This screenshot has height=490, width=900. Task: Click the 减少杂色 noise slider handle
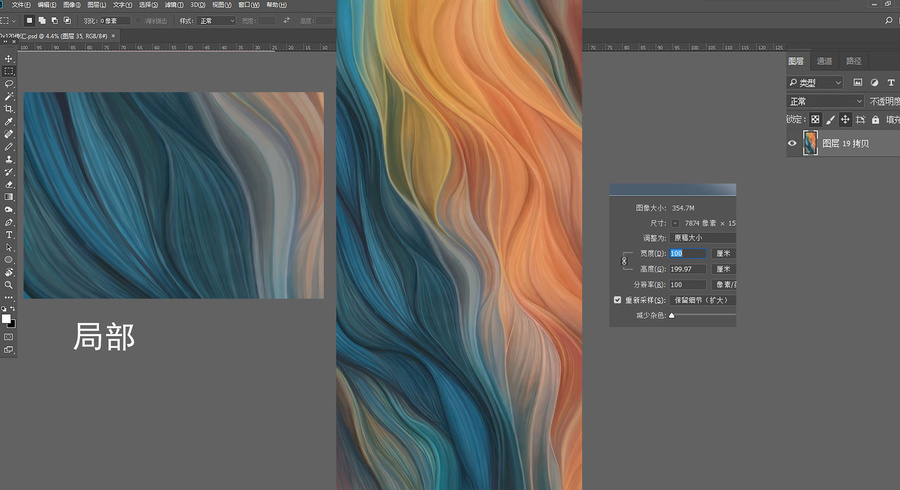[672, 315]
